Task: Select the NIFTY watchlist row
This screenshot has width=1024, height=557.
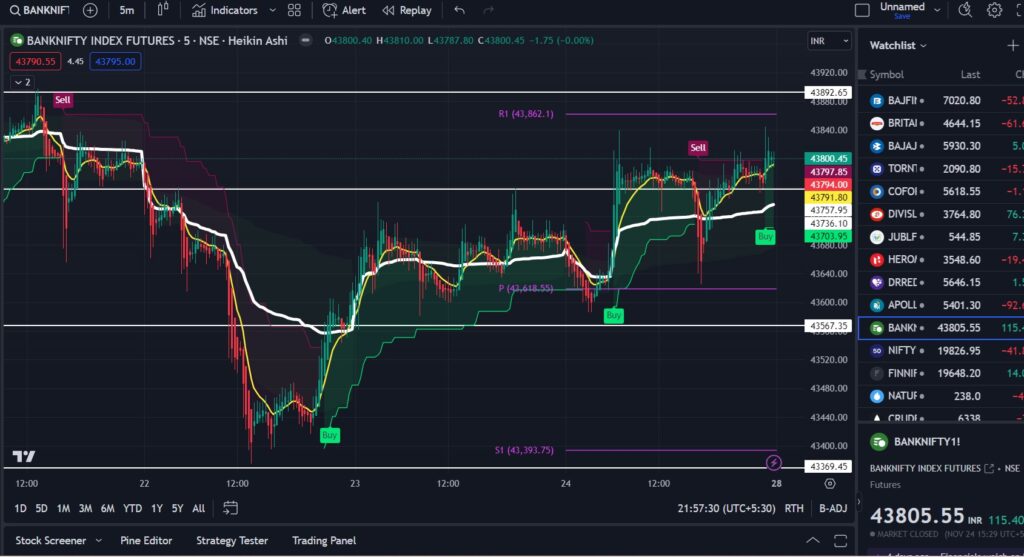Action: [940, 351]
